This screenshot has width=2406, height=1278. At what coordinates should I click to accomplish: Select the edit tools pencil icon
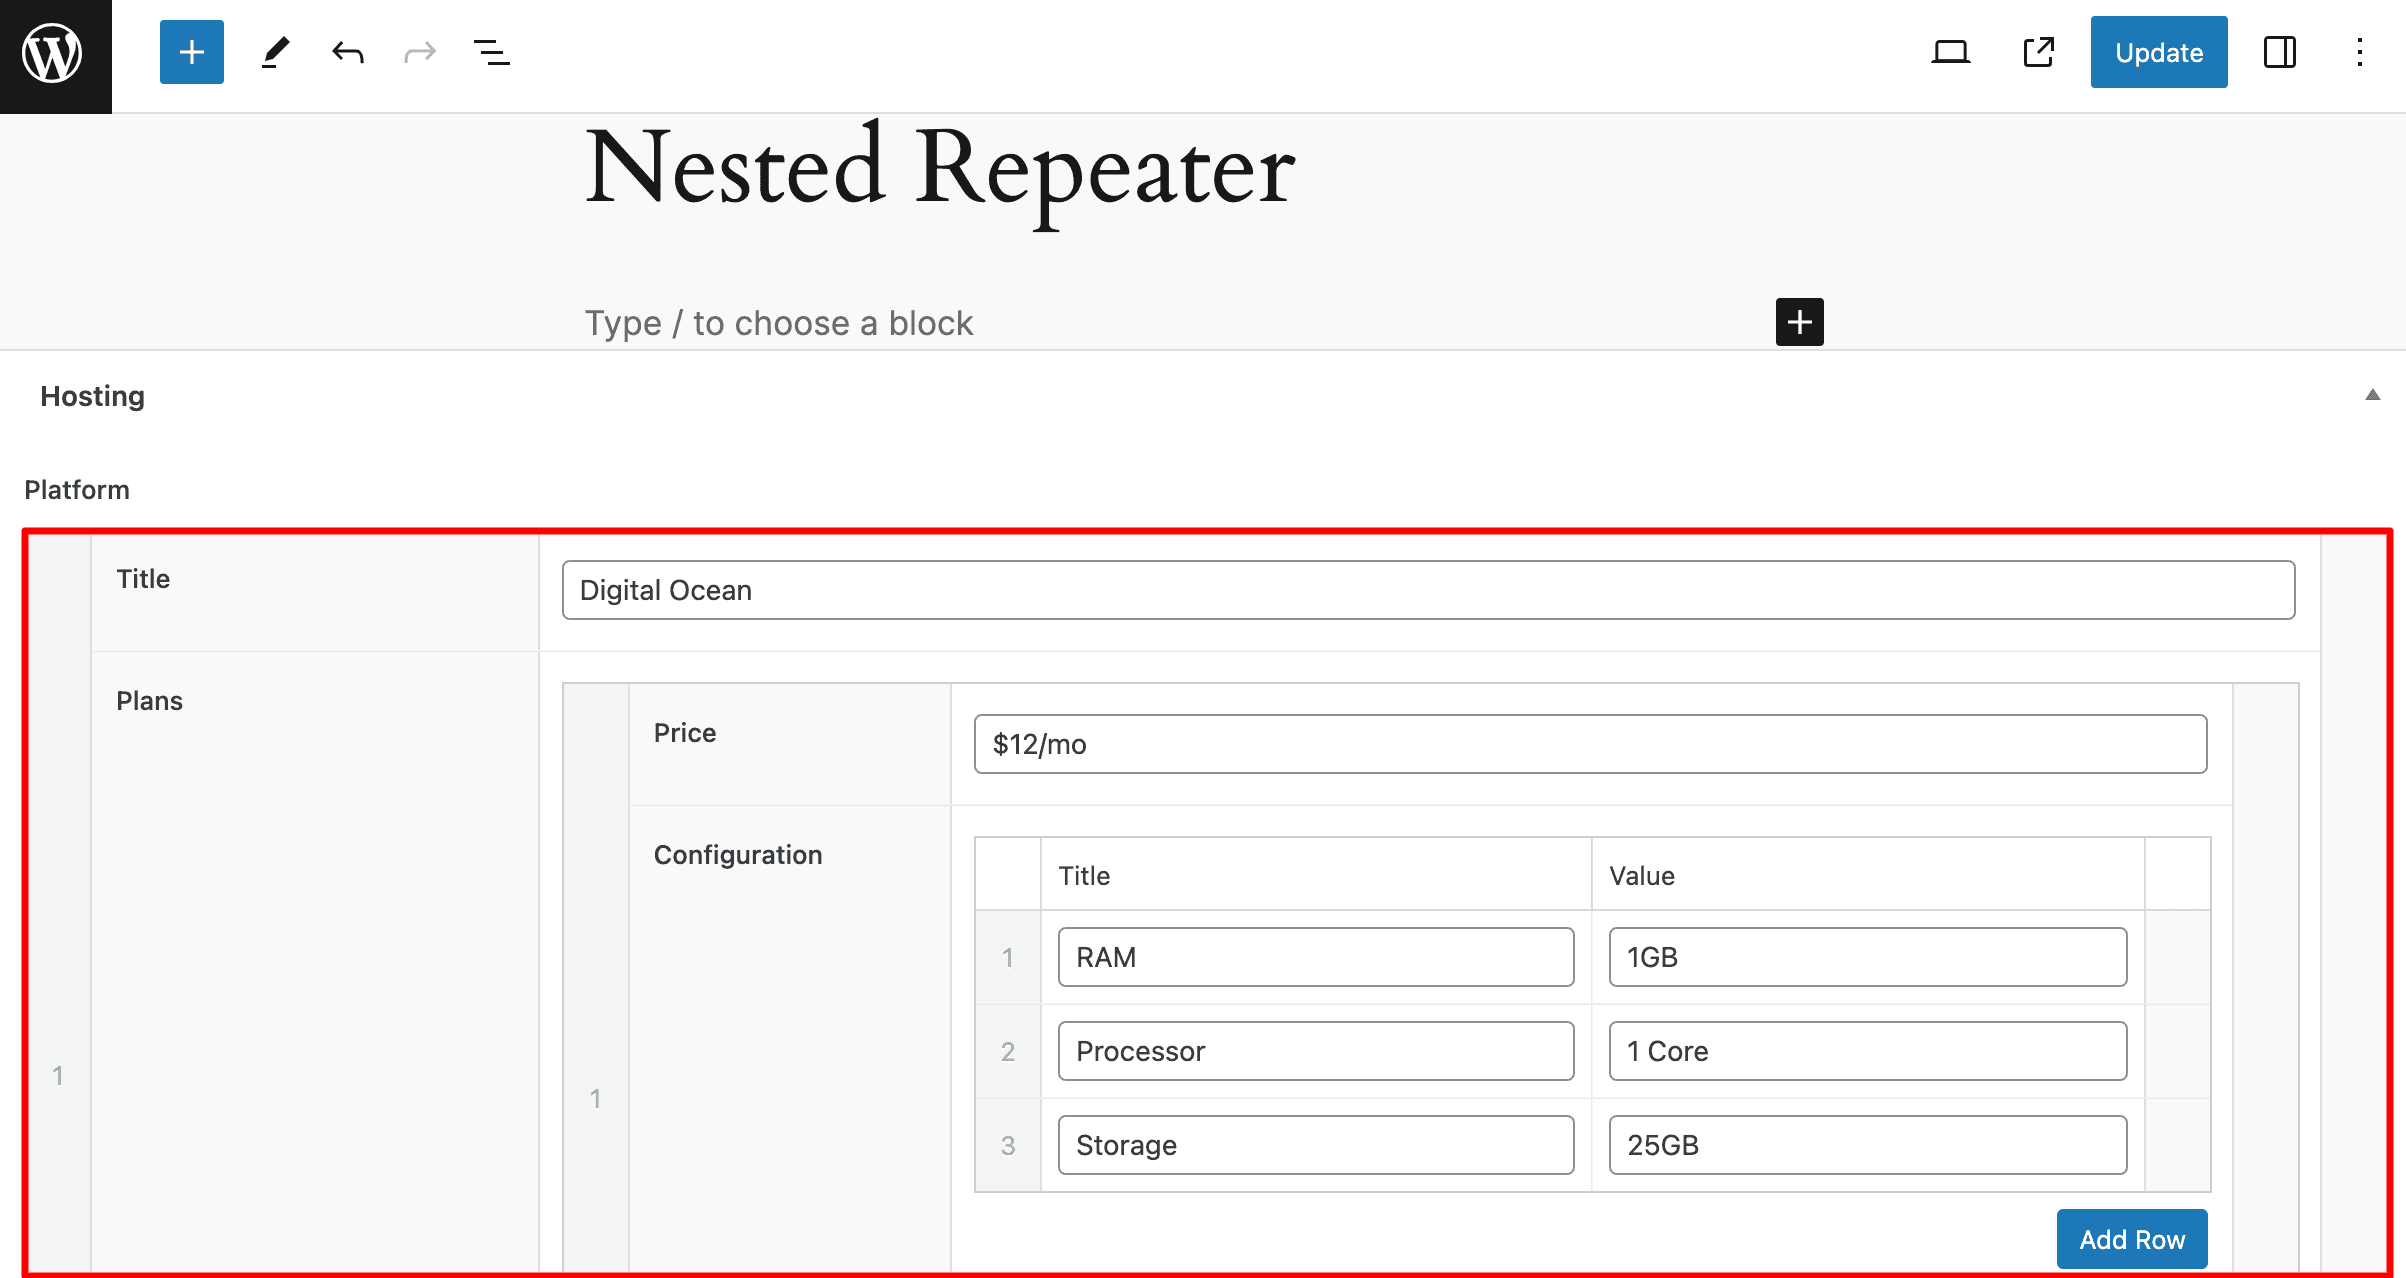coord(275,52)
